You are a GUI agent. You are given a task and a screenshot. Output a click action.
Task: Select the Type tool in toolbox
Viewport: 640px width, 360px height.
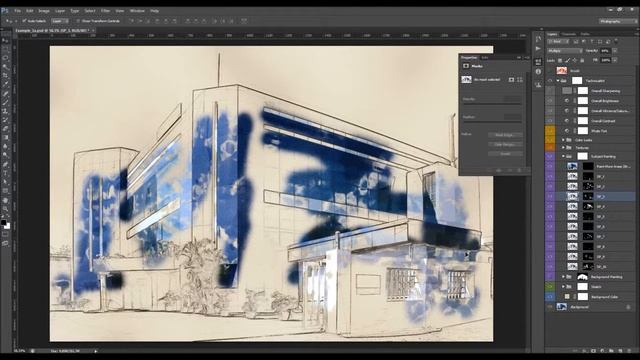pos(5,173)
